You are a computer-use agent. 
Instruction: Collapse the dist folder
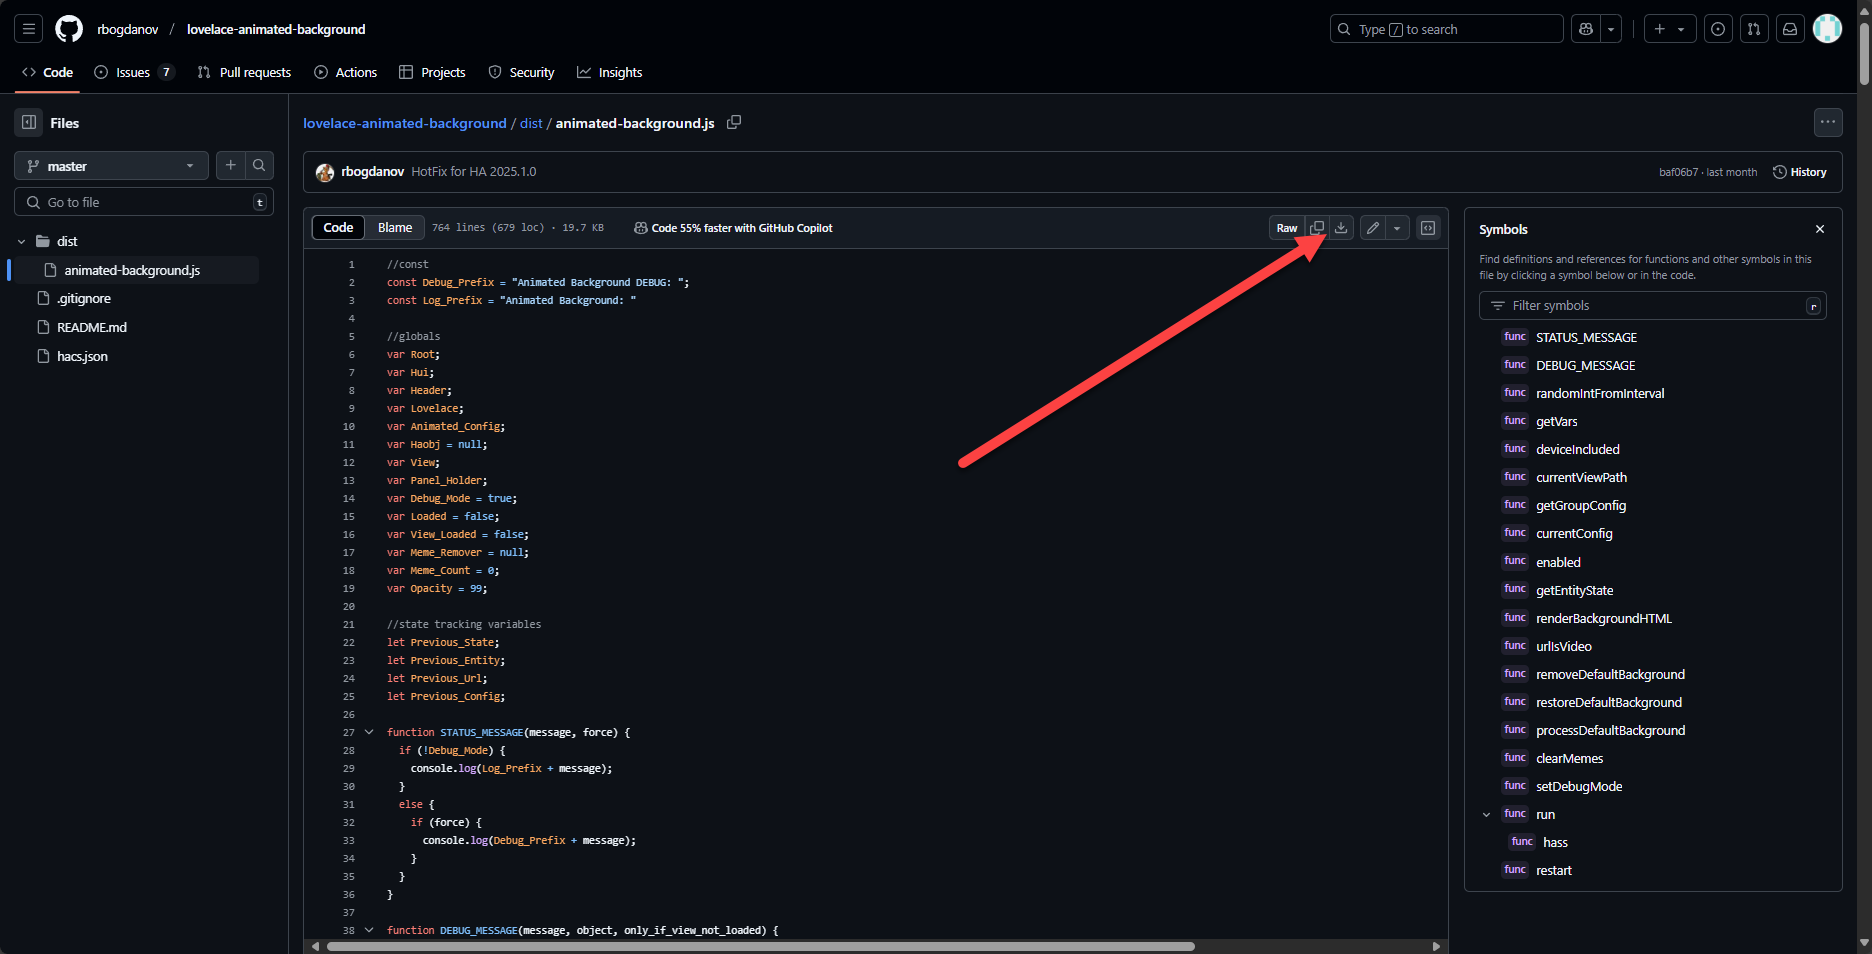point(22,241)
